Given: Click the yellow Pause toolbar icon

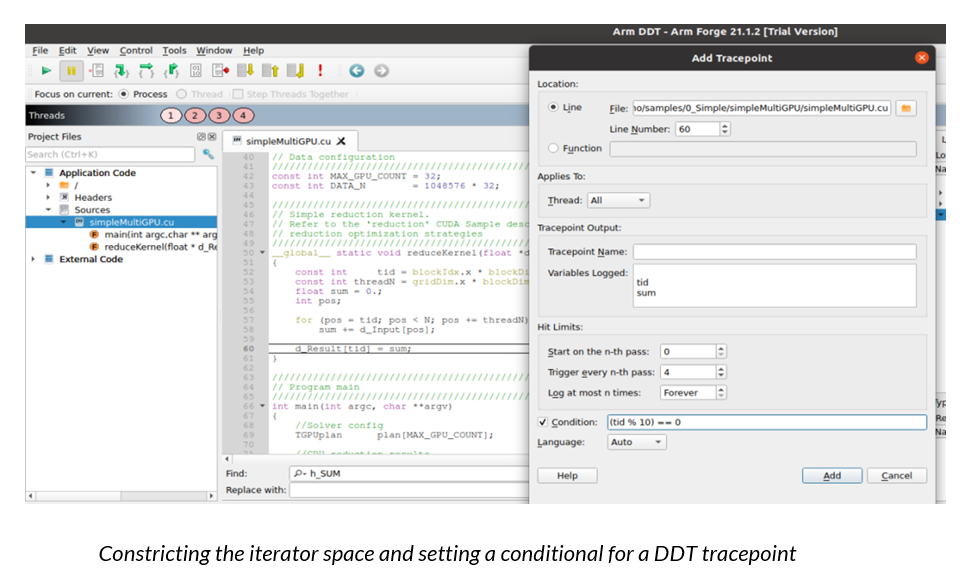Looking at the screenshot, I should (71, 71).
